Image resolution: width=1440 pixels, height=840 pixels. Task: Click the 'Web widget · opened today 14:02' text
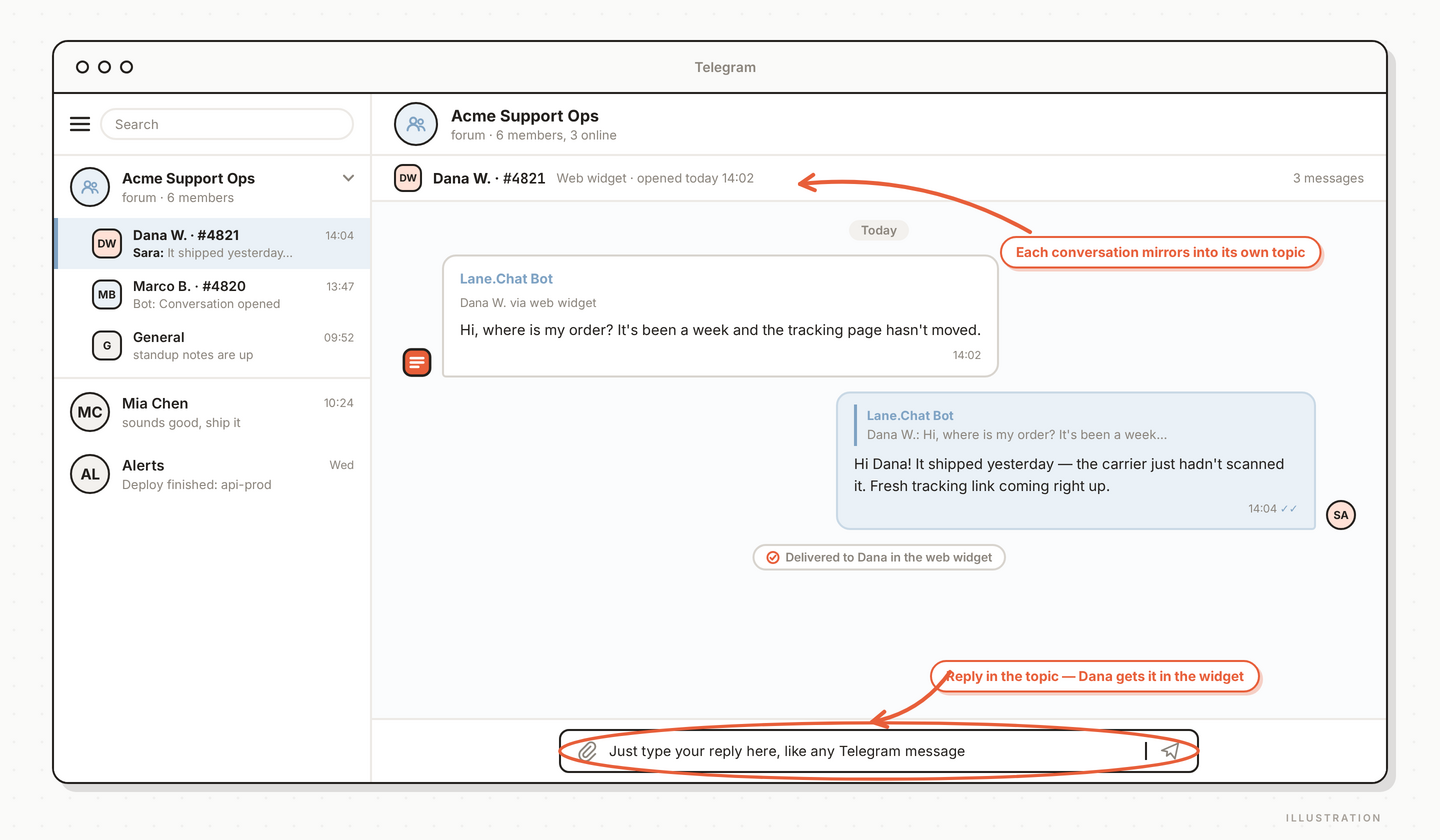655,178
